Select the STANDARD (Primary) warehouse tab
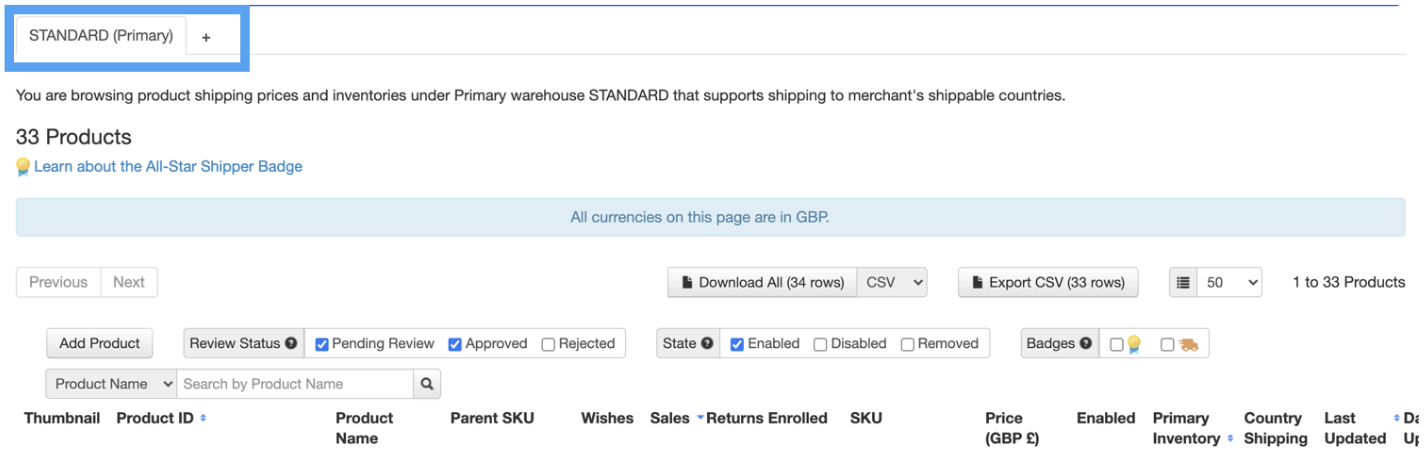 (100, 36)
